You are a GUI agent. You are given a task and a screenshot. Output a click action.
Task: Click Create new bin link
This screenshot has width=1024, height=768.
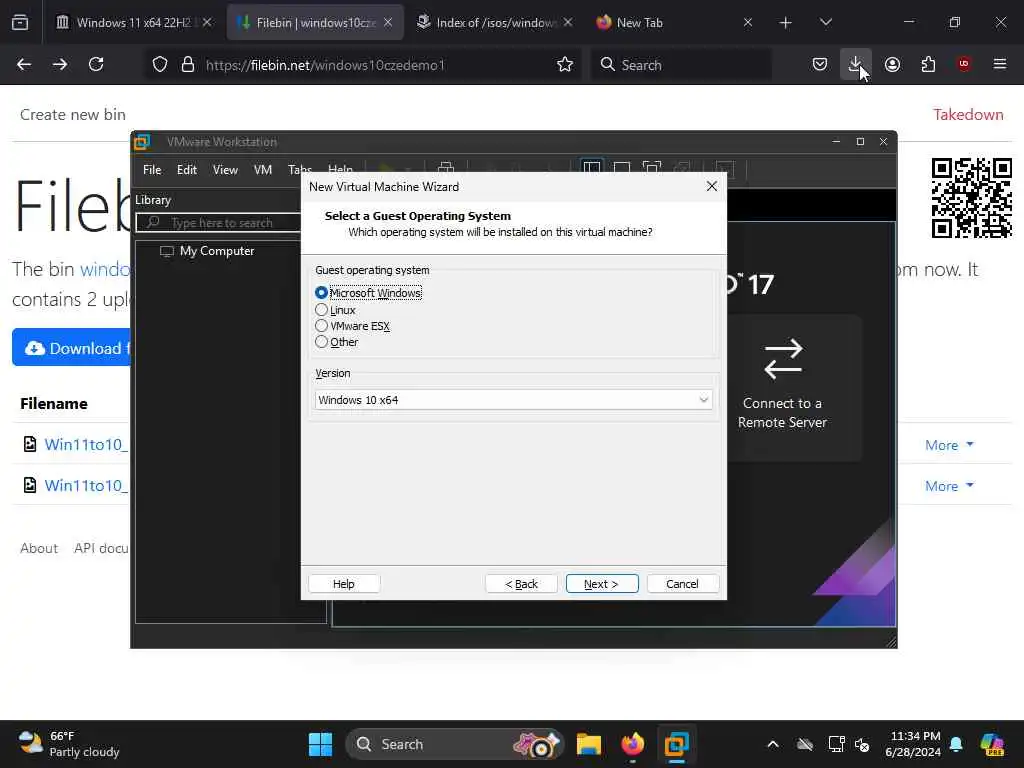pyautogui.click(x=72, y=114)
